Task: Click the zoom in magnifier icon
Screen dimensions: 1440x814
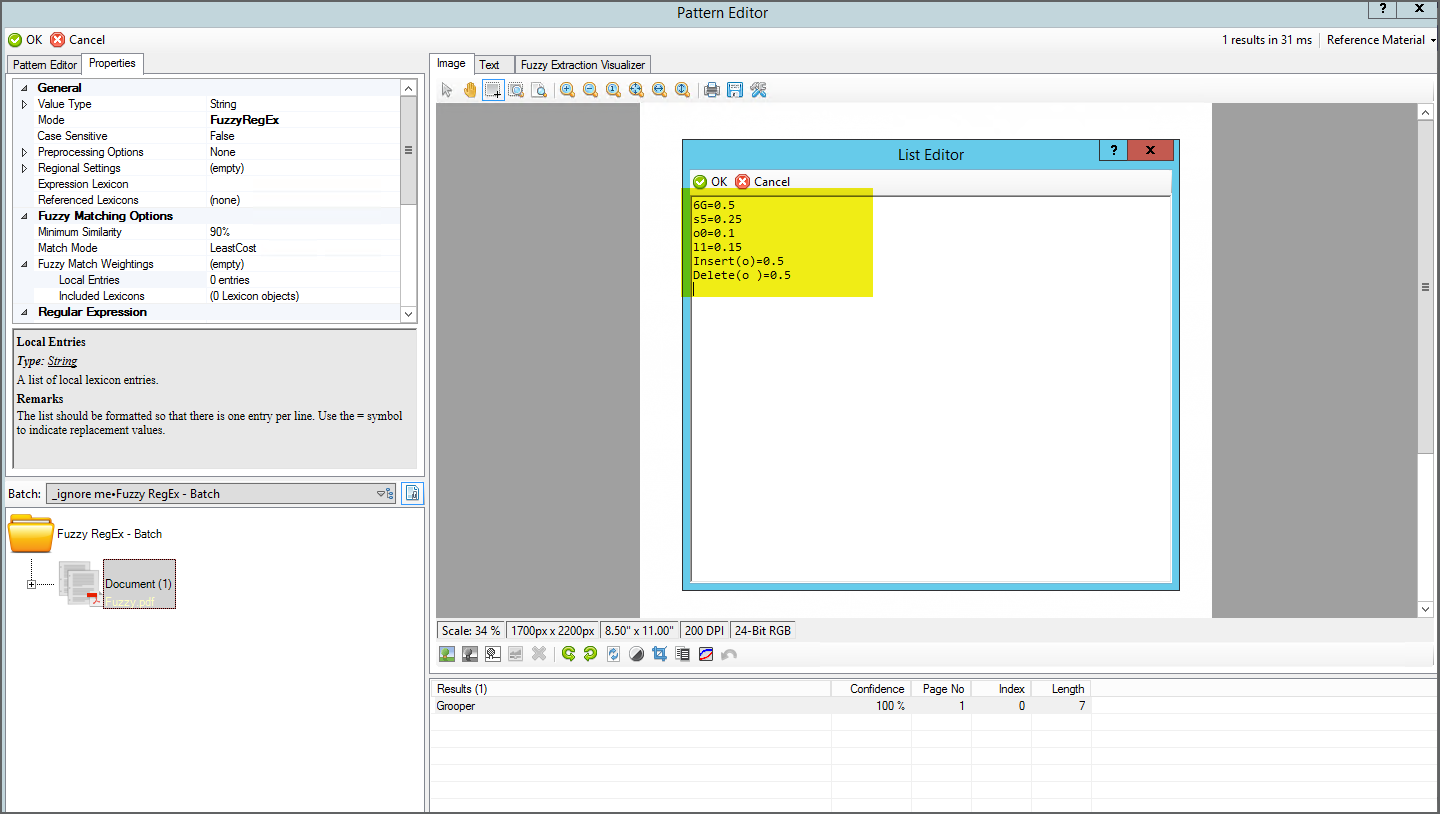Action: pos(567,90)
